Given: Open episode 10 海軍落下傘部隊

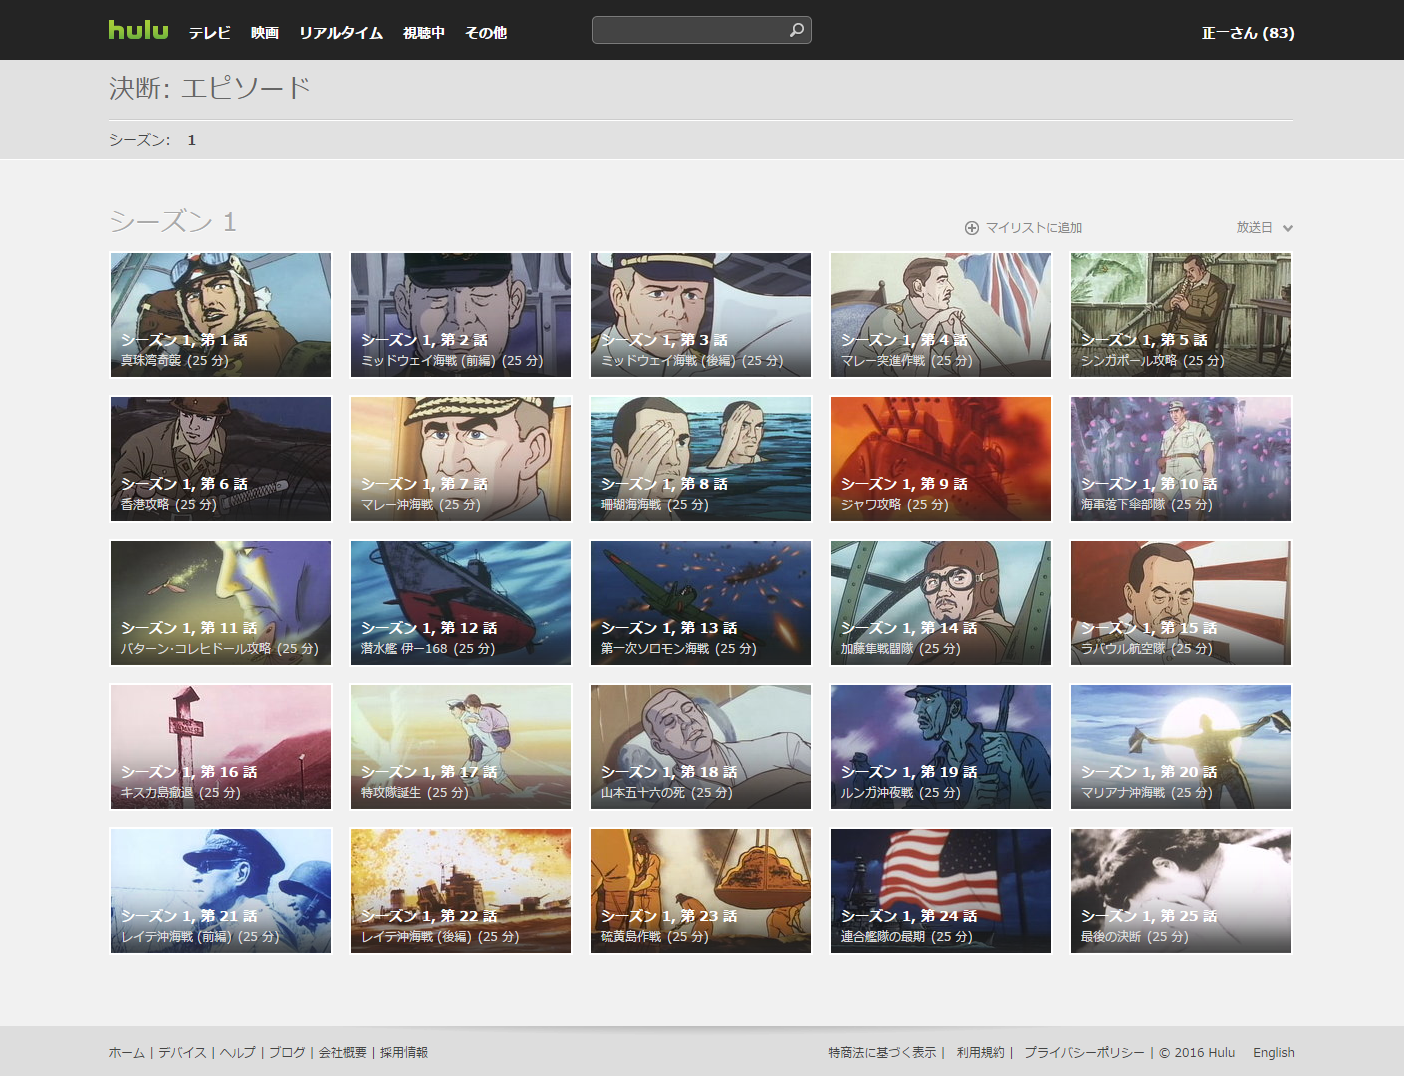Looking at the screenshot, I should pos(1181,459).
